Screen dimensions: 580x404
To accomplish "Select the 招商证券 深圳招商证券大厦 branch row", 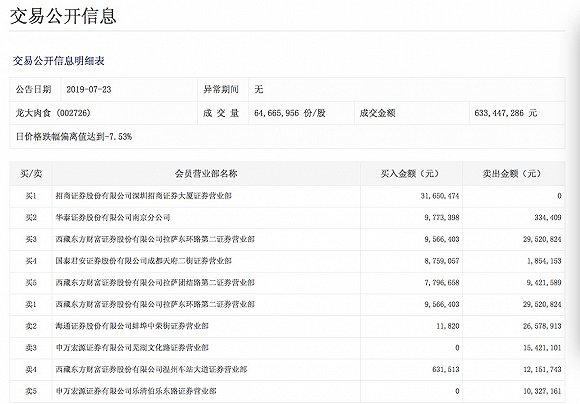I will [287, 196].
